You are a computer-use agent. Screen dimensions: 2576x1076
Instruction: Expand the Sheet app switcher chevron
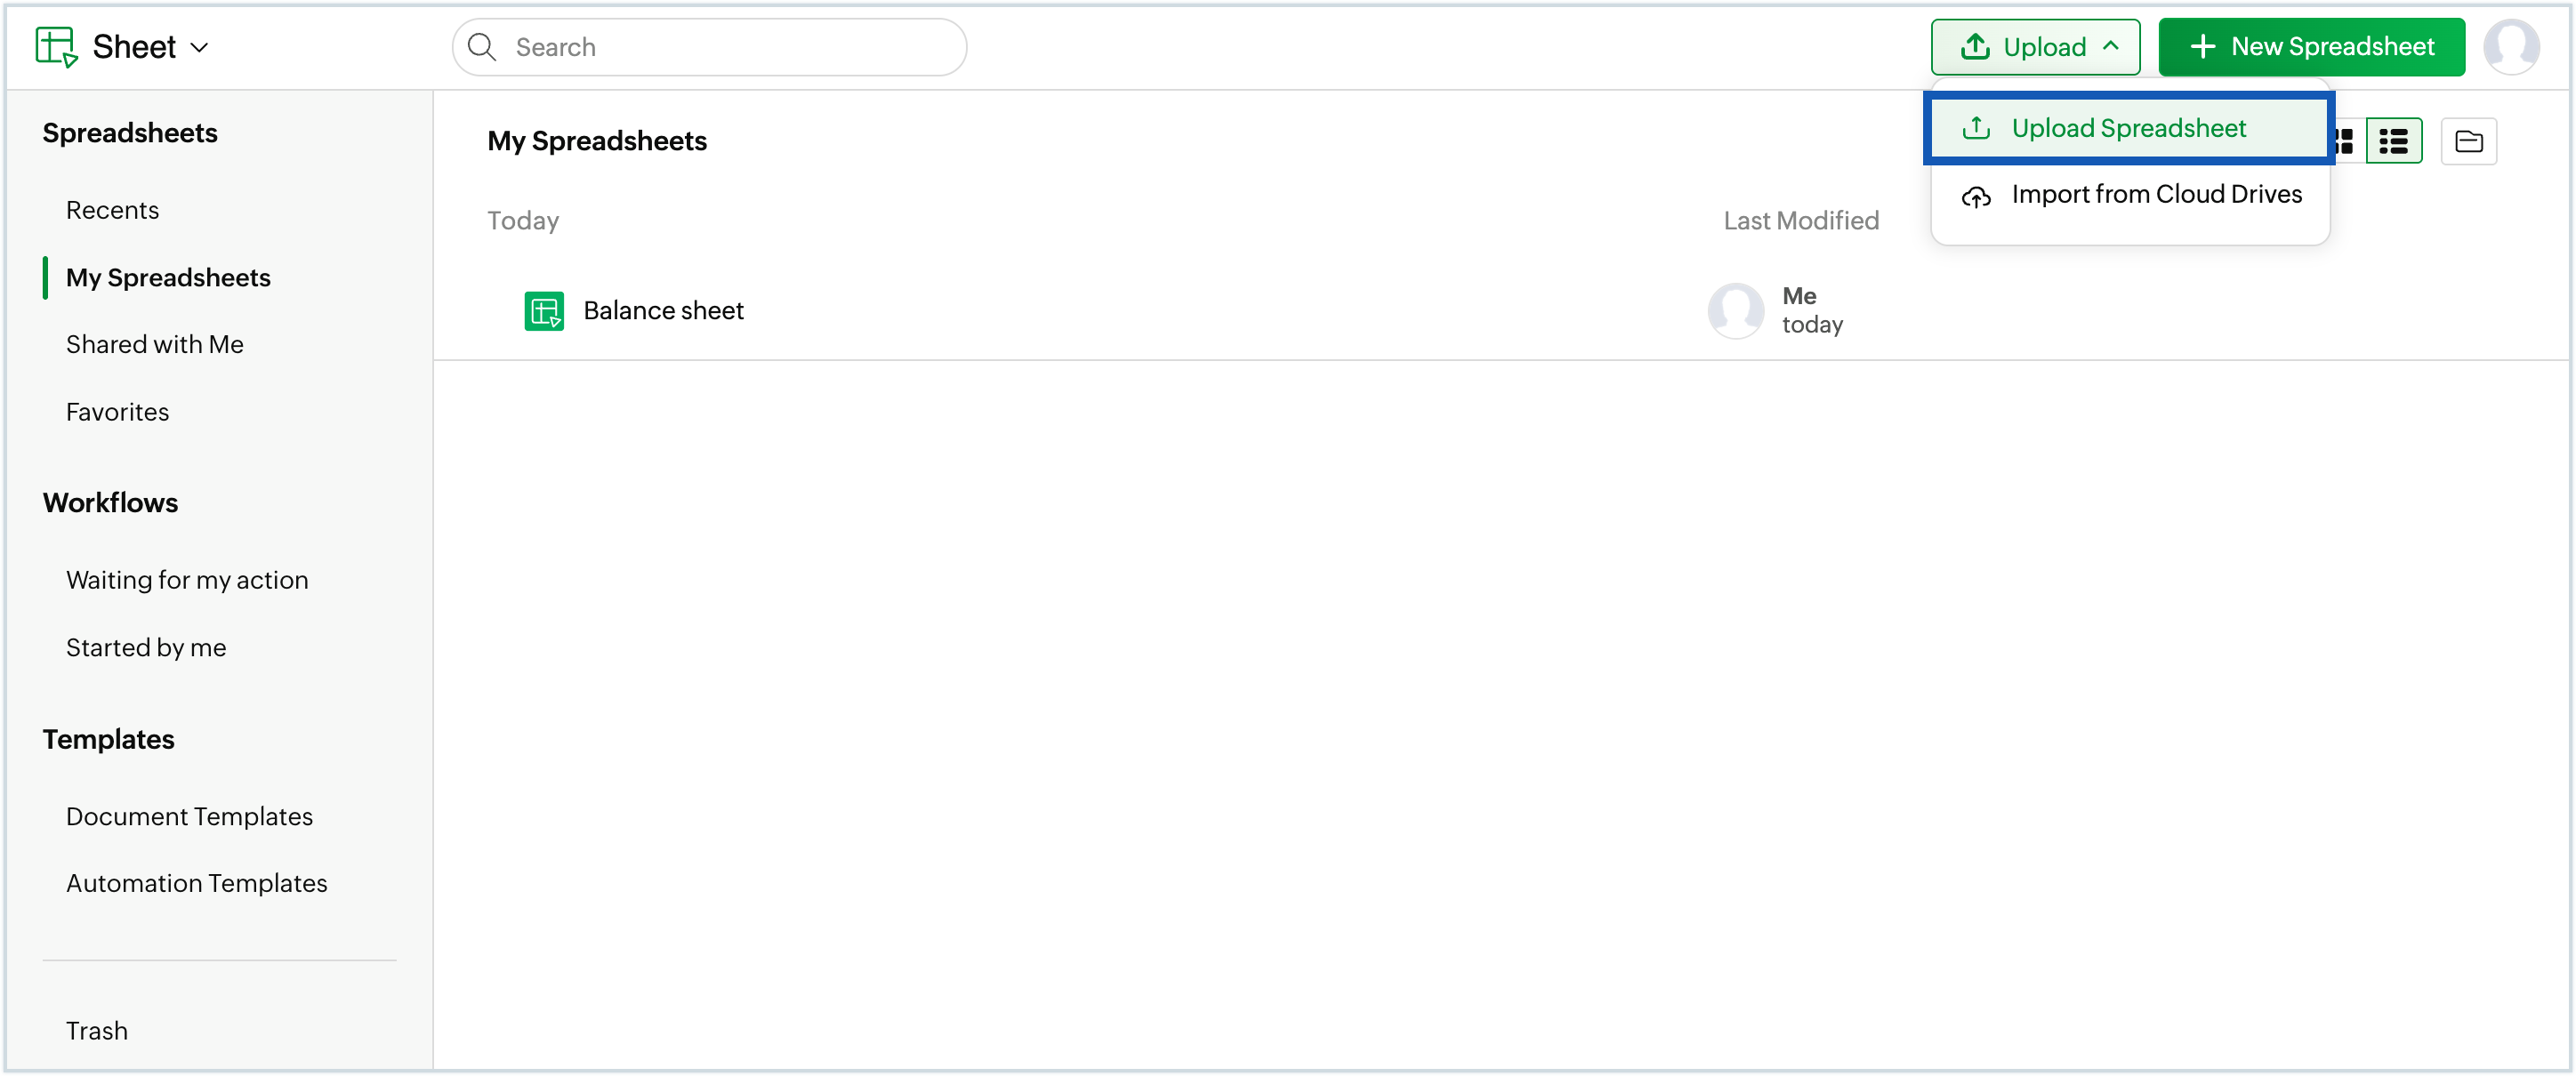(200, 47)
